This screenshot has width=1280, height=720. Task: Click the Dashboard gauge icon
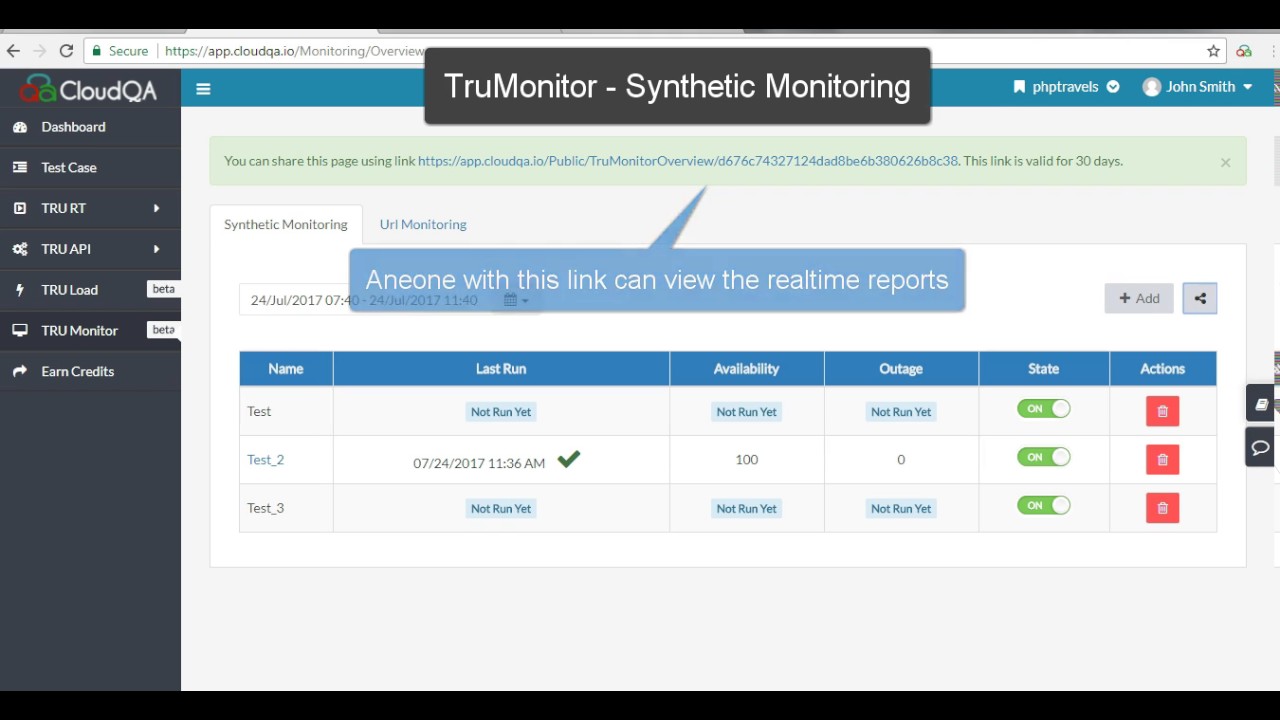pos(20,127)
